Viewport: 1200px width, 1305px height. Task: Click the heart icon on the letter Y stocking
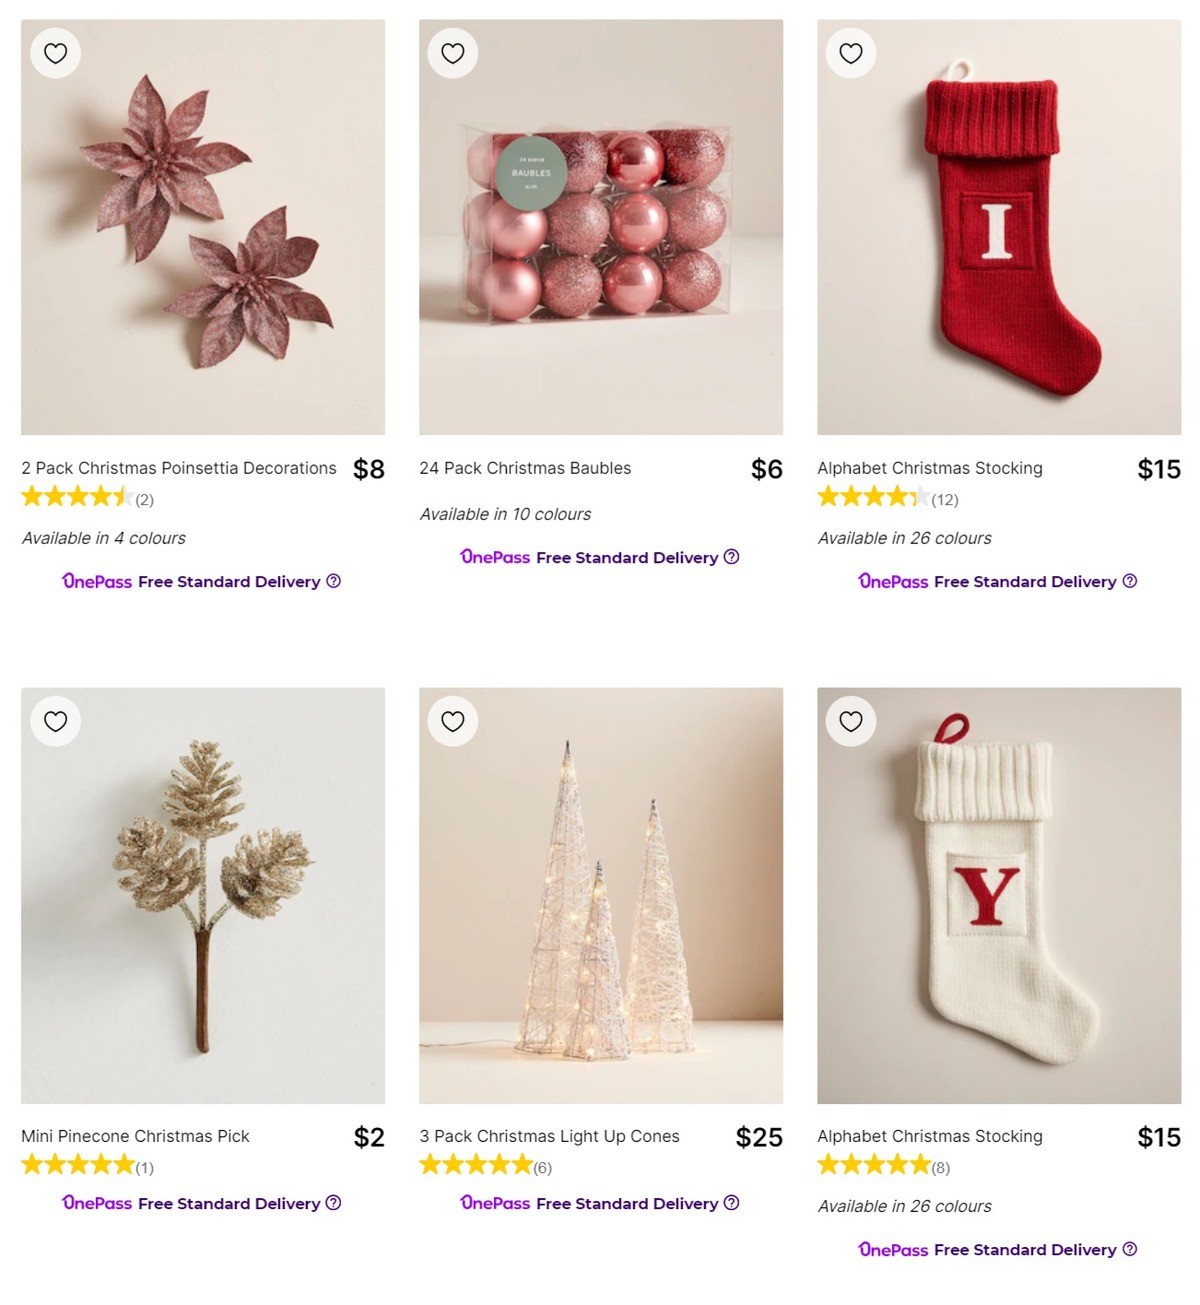pos(851,721)
